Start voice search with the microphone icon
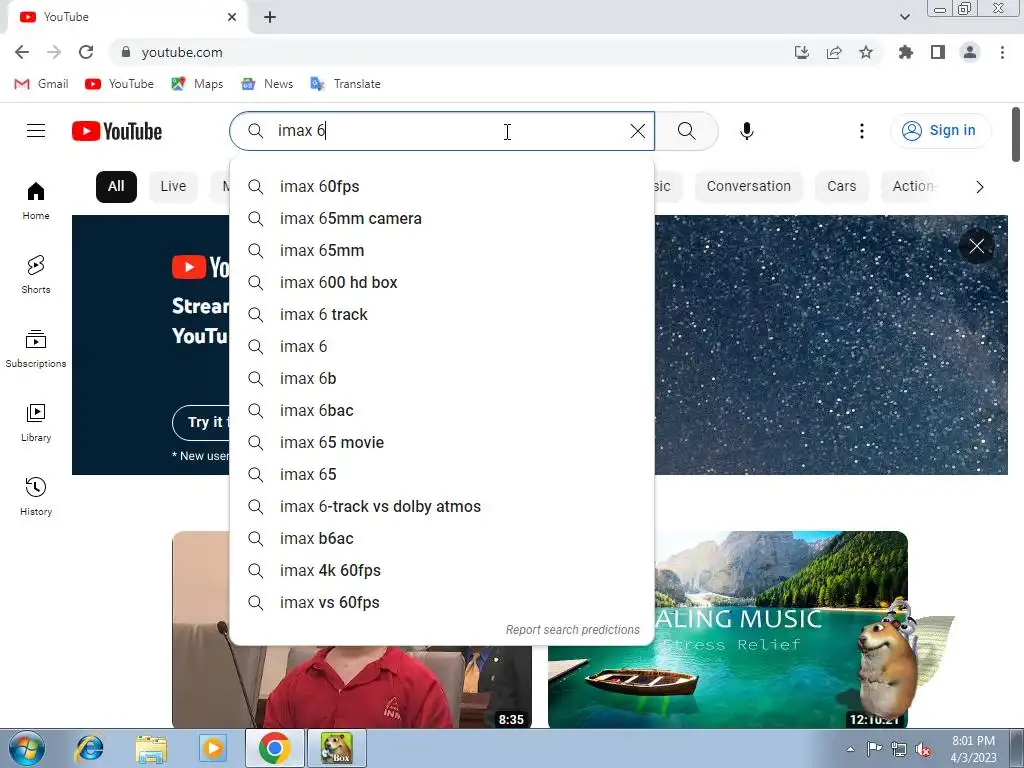The image size is (1024, 768). tap(746, 131)
